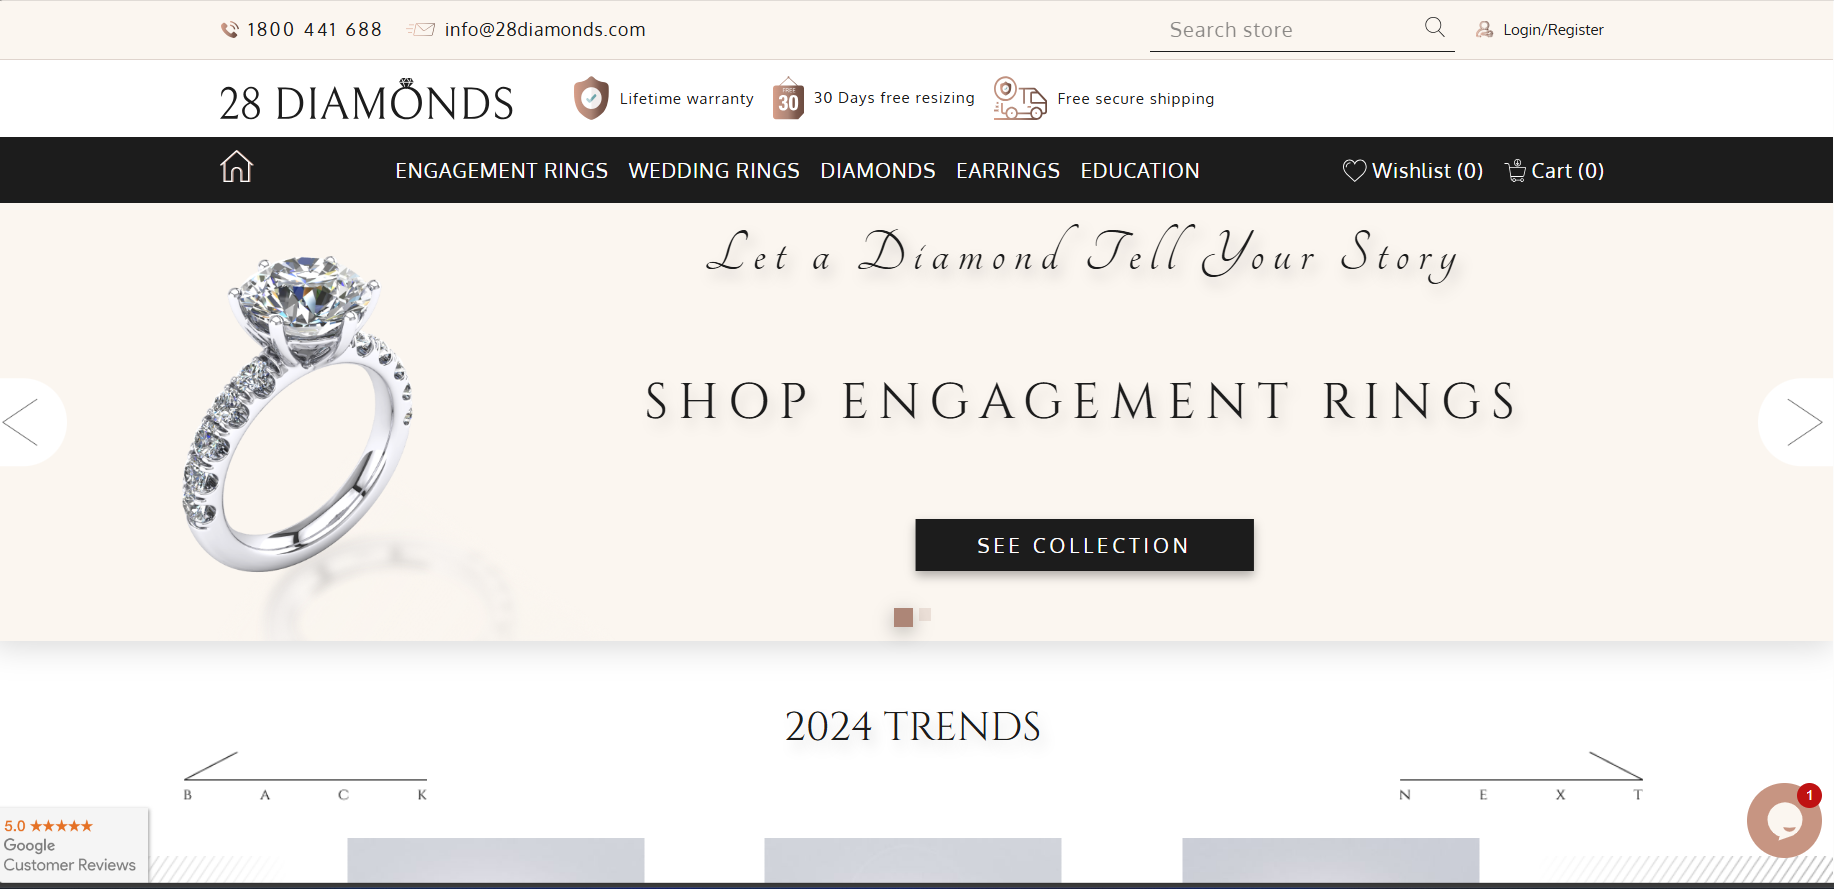1834x889 pixels.
Task: Click the 30 Days free resizing text
Action: click(x=894, y=98)
